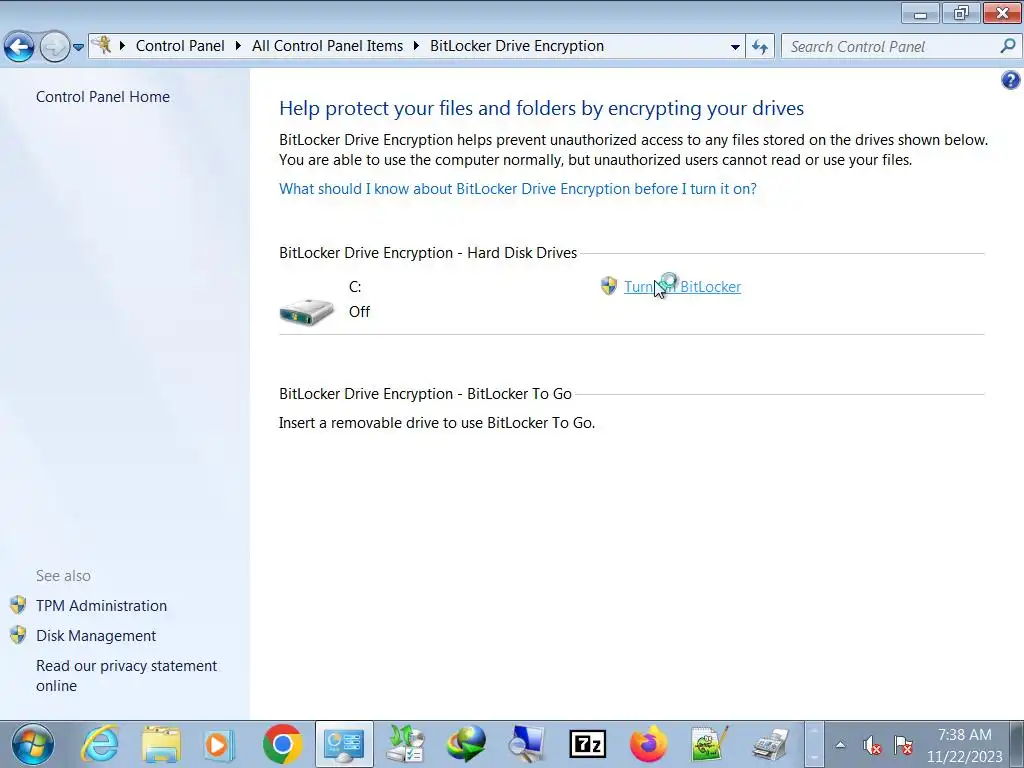Launch Firefox from taskbar
This screenshot has width=1024, height=768.
[x=648, y=744]
